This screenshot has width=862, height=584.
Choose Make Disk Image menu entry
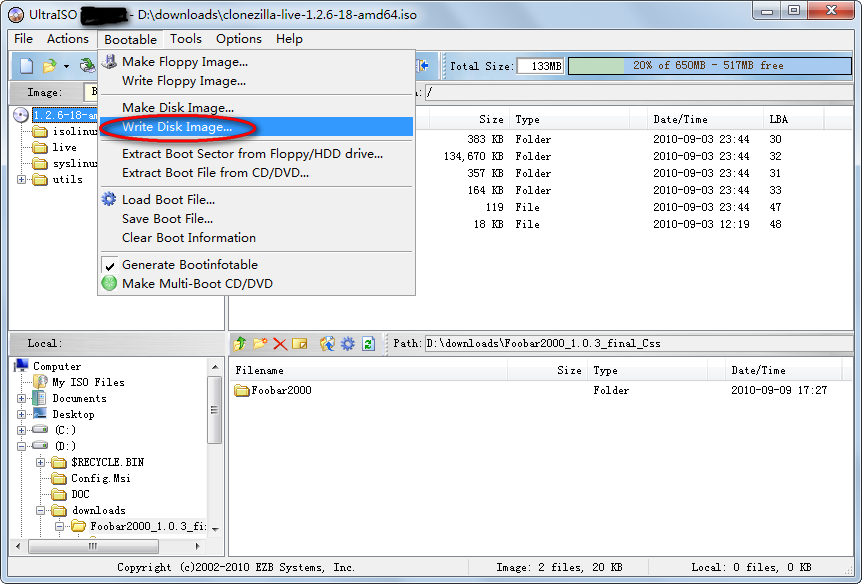tap(256, 108)
